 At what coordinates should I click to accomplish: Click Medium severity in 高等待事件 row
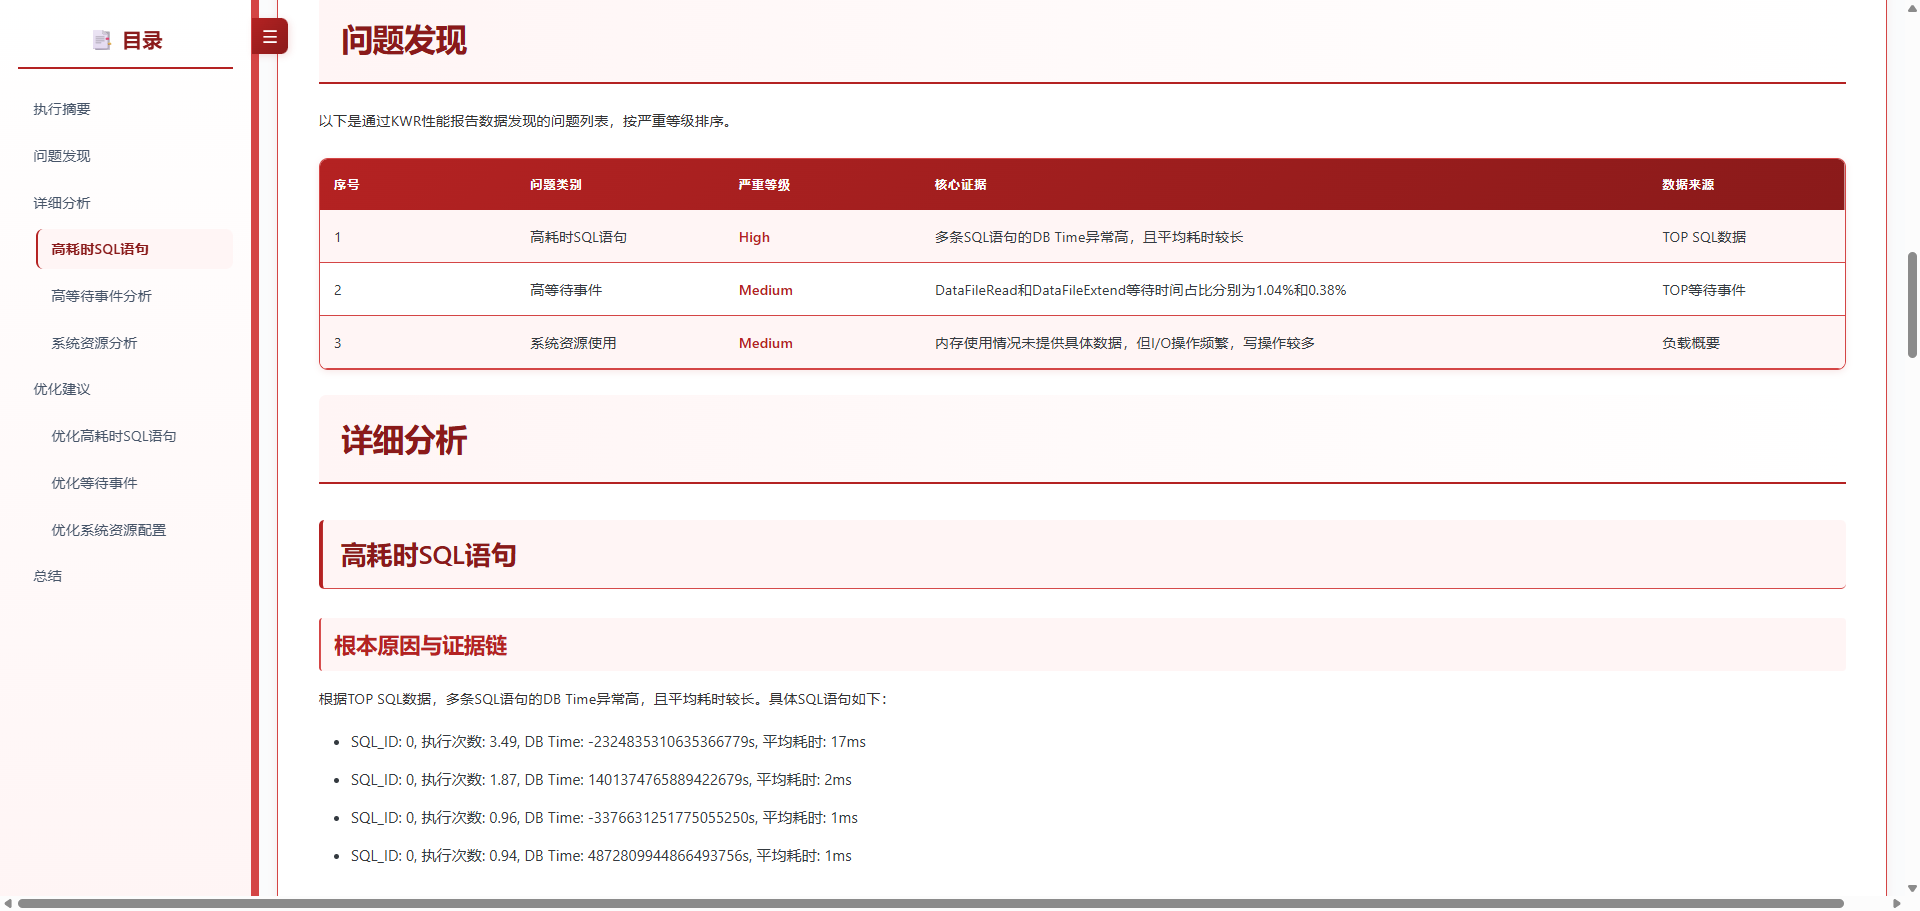click(766, 290)
